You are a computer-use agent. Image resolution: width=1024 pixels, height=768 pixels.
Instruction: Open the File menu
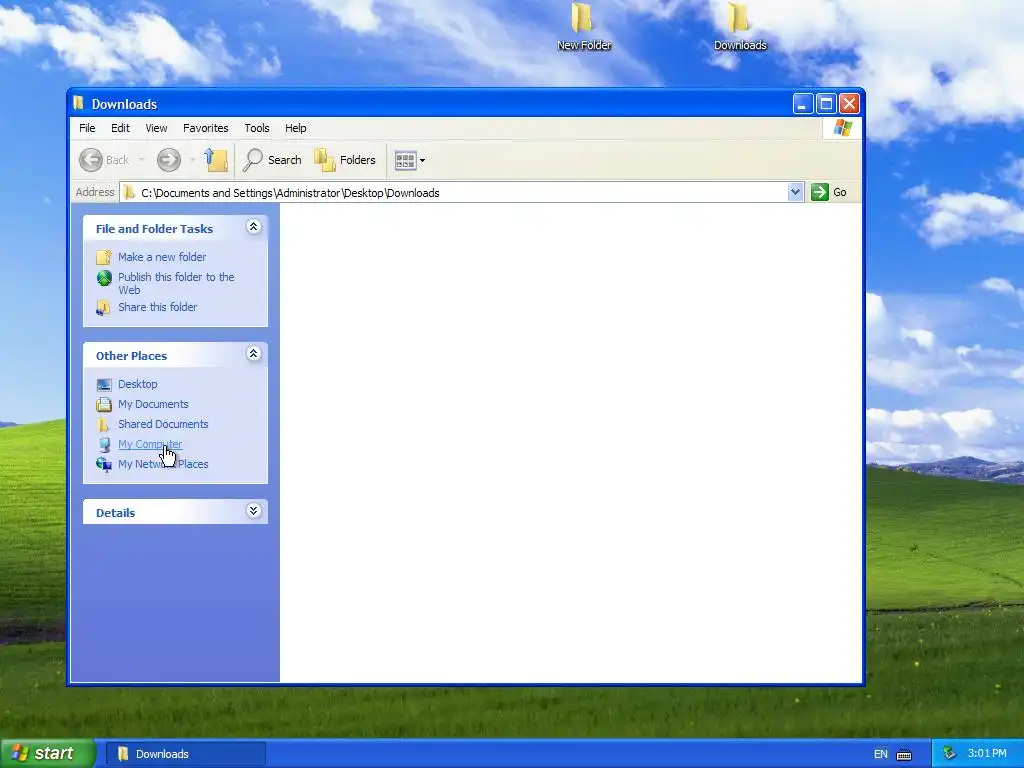coord(87,128)
